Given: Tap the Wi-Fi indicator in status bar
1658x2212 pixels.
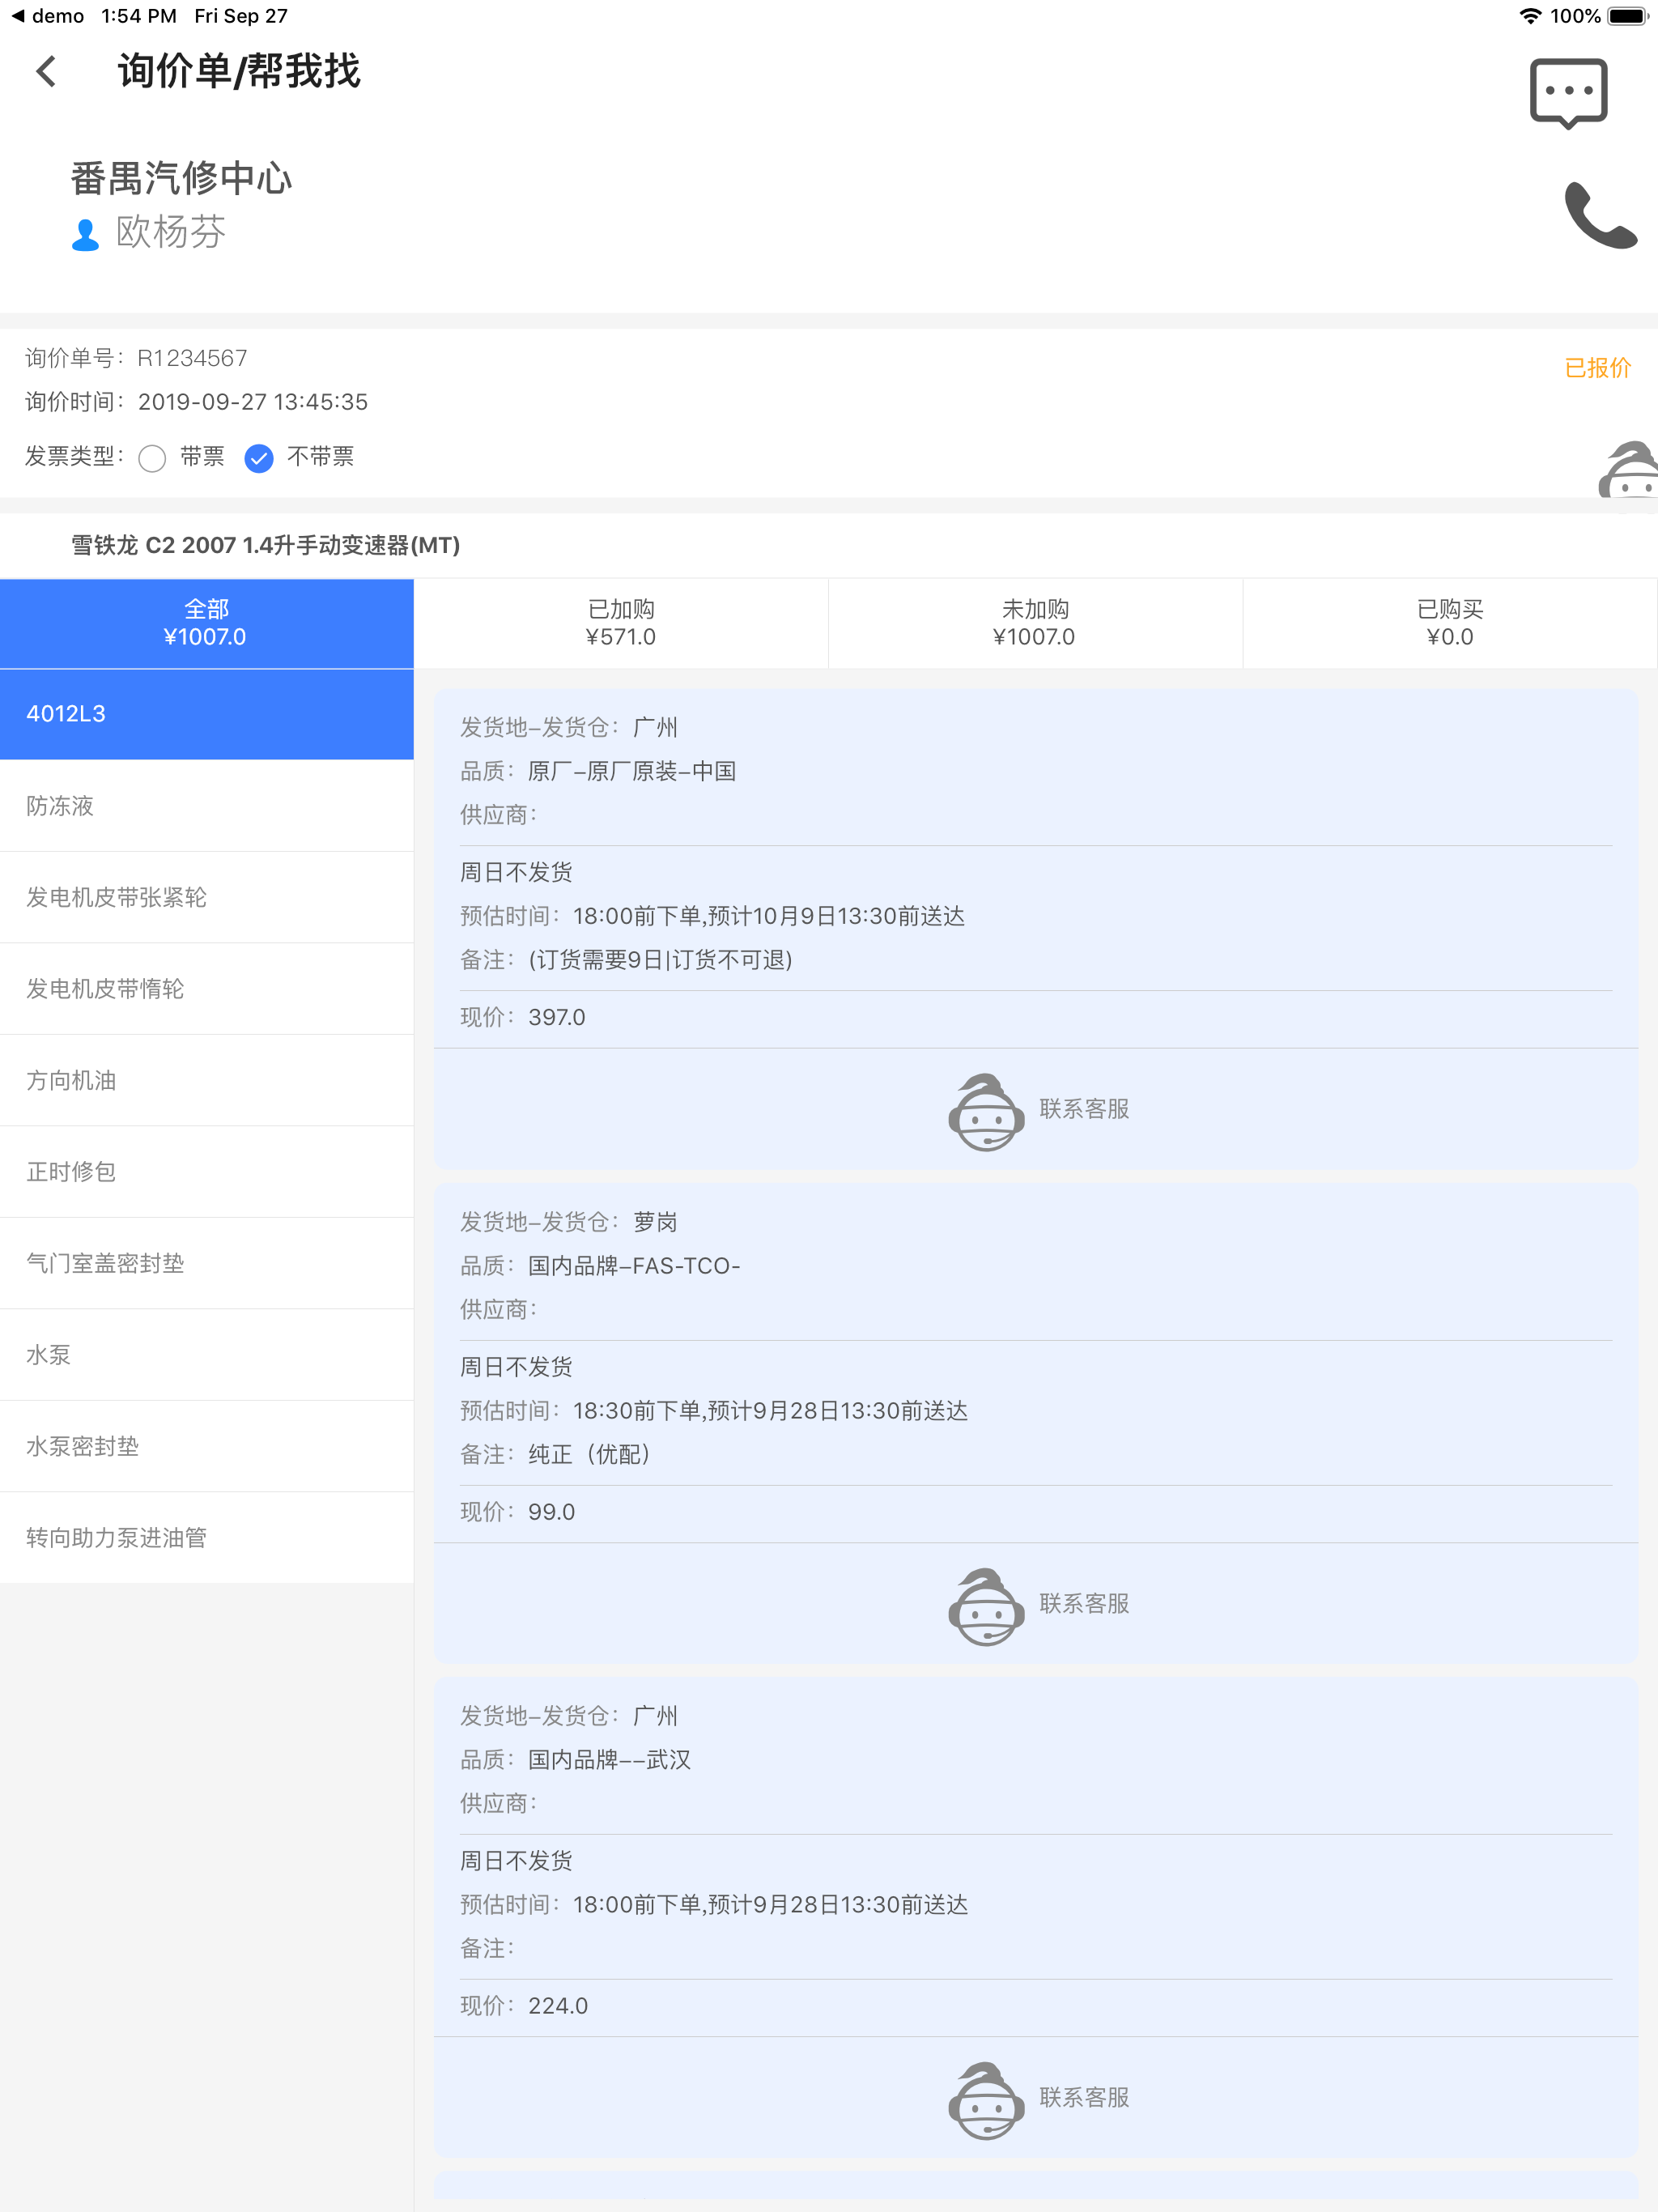Looking at the screenshot, I should coord(1530,16).
